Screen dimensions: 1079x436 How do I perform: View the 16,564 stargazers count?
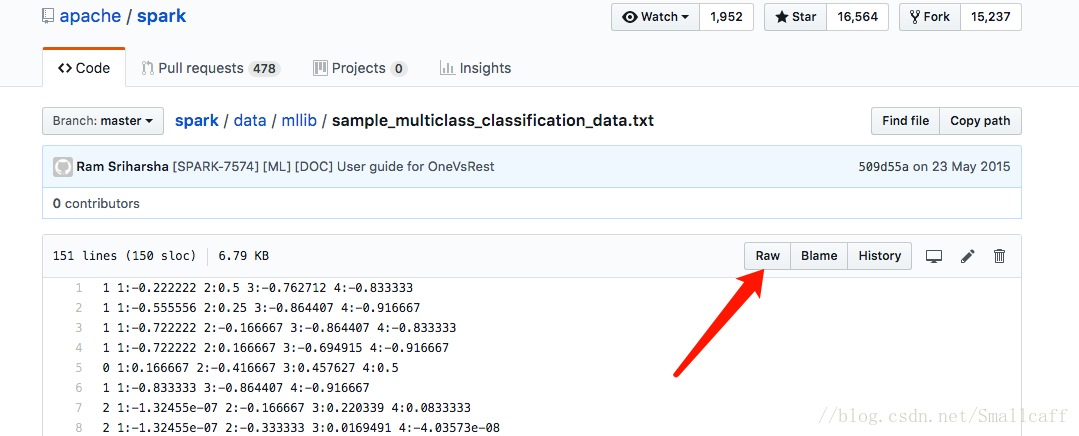[x=857, y=17]
